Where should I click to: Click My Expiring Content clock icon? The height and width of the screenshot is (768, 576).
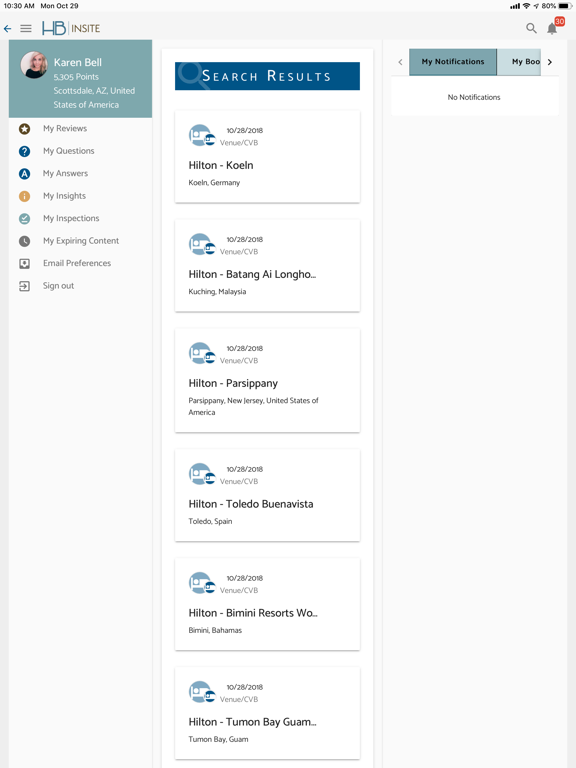(24, 241)
